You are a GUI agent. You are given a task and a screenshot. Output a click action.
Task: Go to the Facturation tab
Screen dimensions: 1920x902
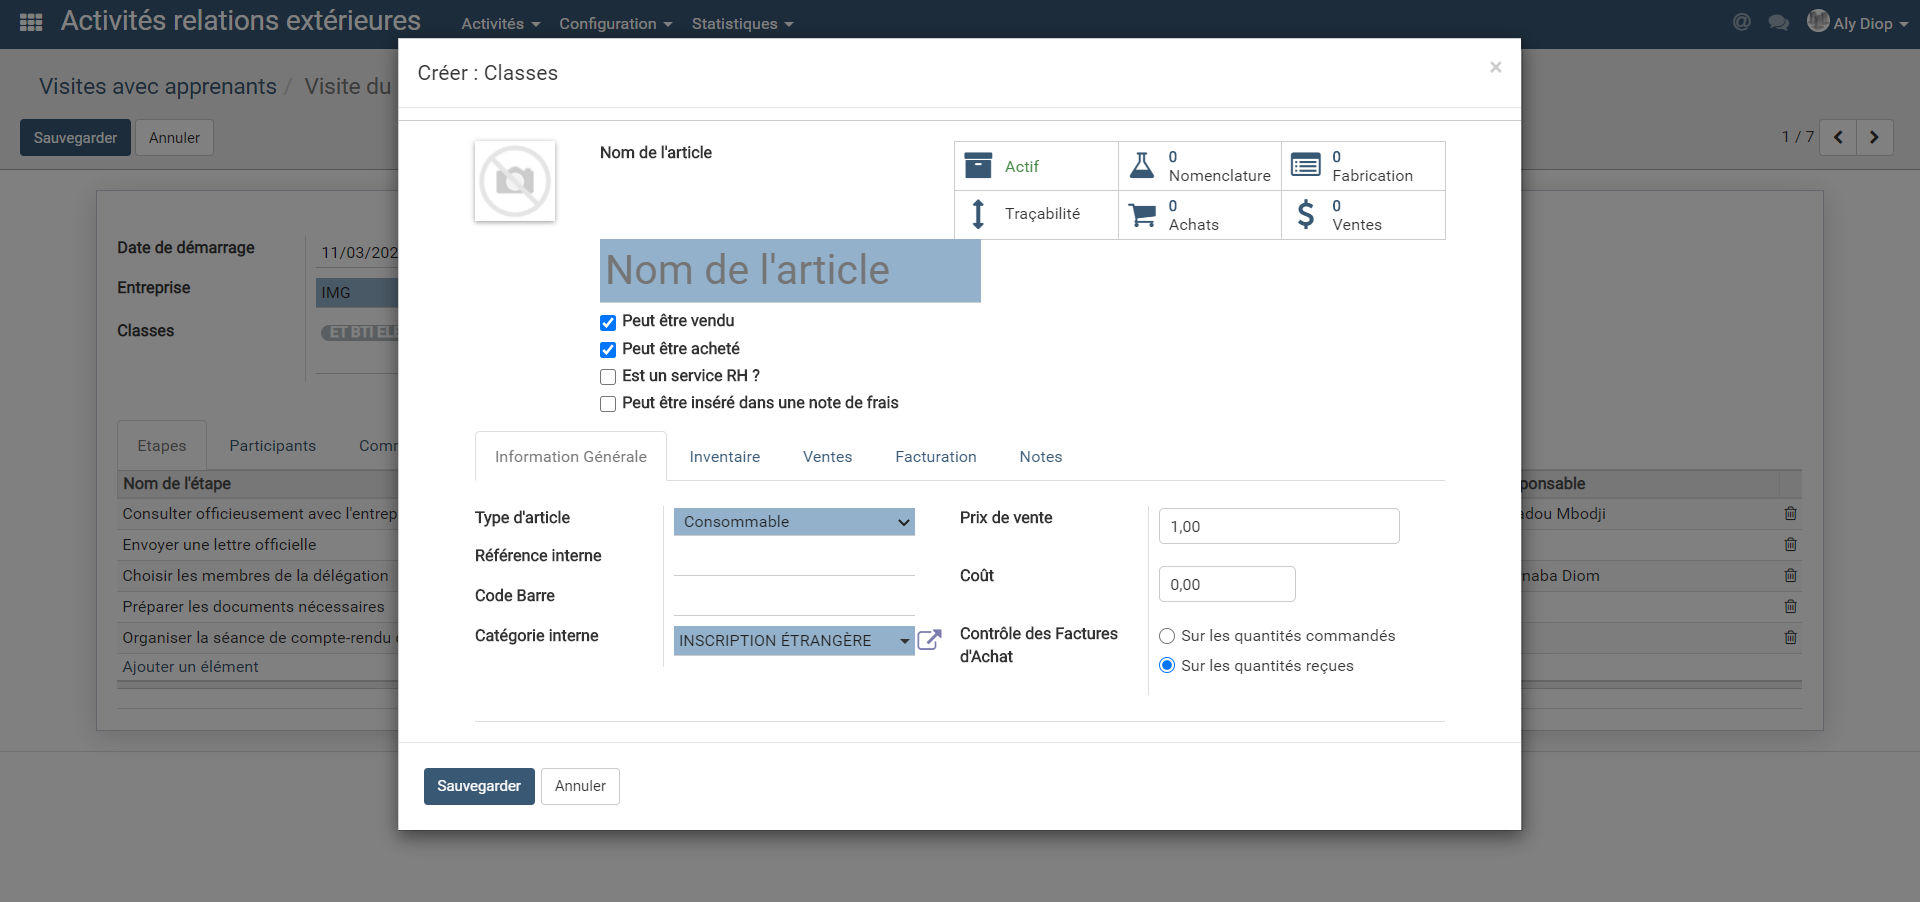tap(935, 457)
